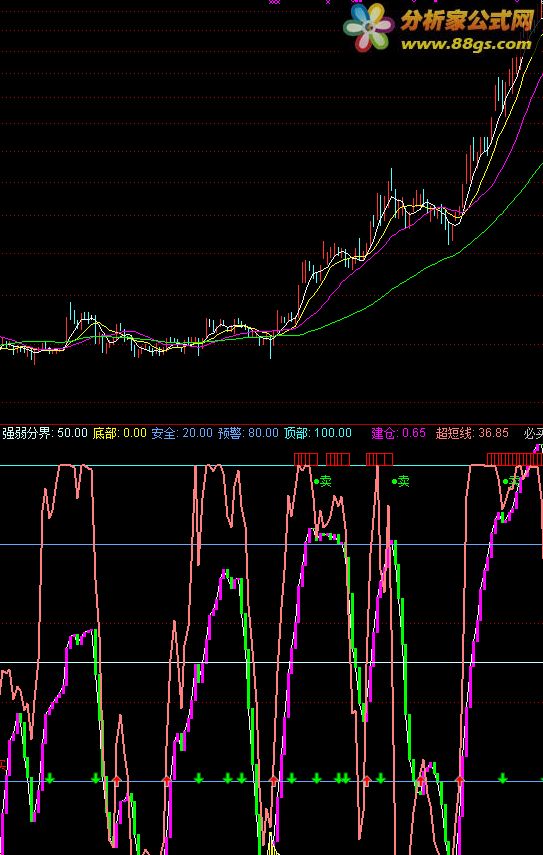Image resolution: width=543 pixels, height=855 pixels.
Task: Click the leftmost red top-signal block
Action: [306, 459]
